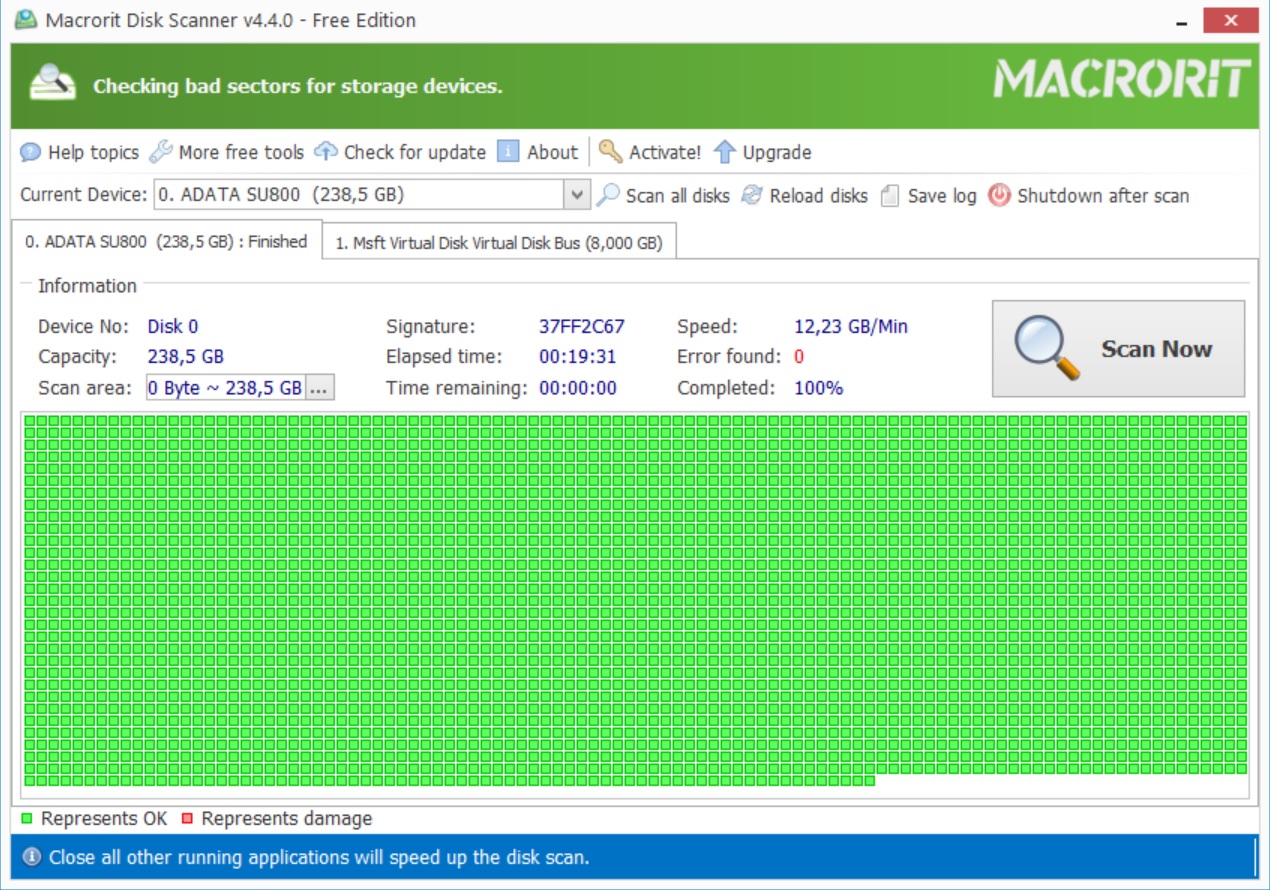Click the More free tools wrench icon
This screenshot has width=1270, height=890.
pyautogui.click(x=160, y=152)
